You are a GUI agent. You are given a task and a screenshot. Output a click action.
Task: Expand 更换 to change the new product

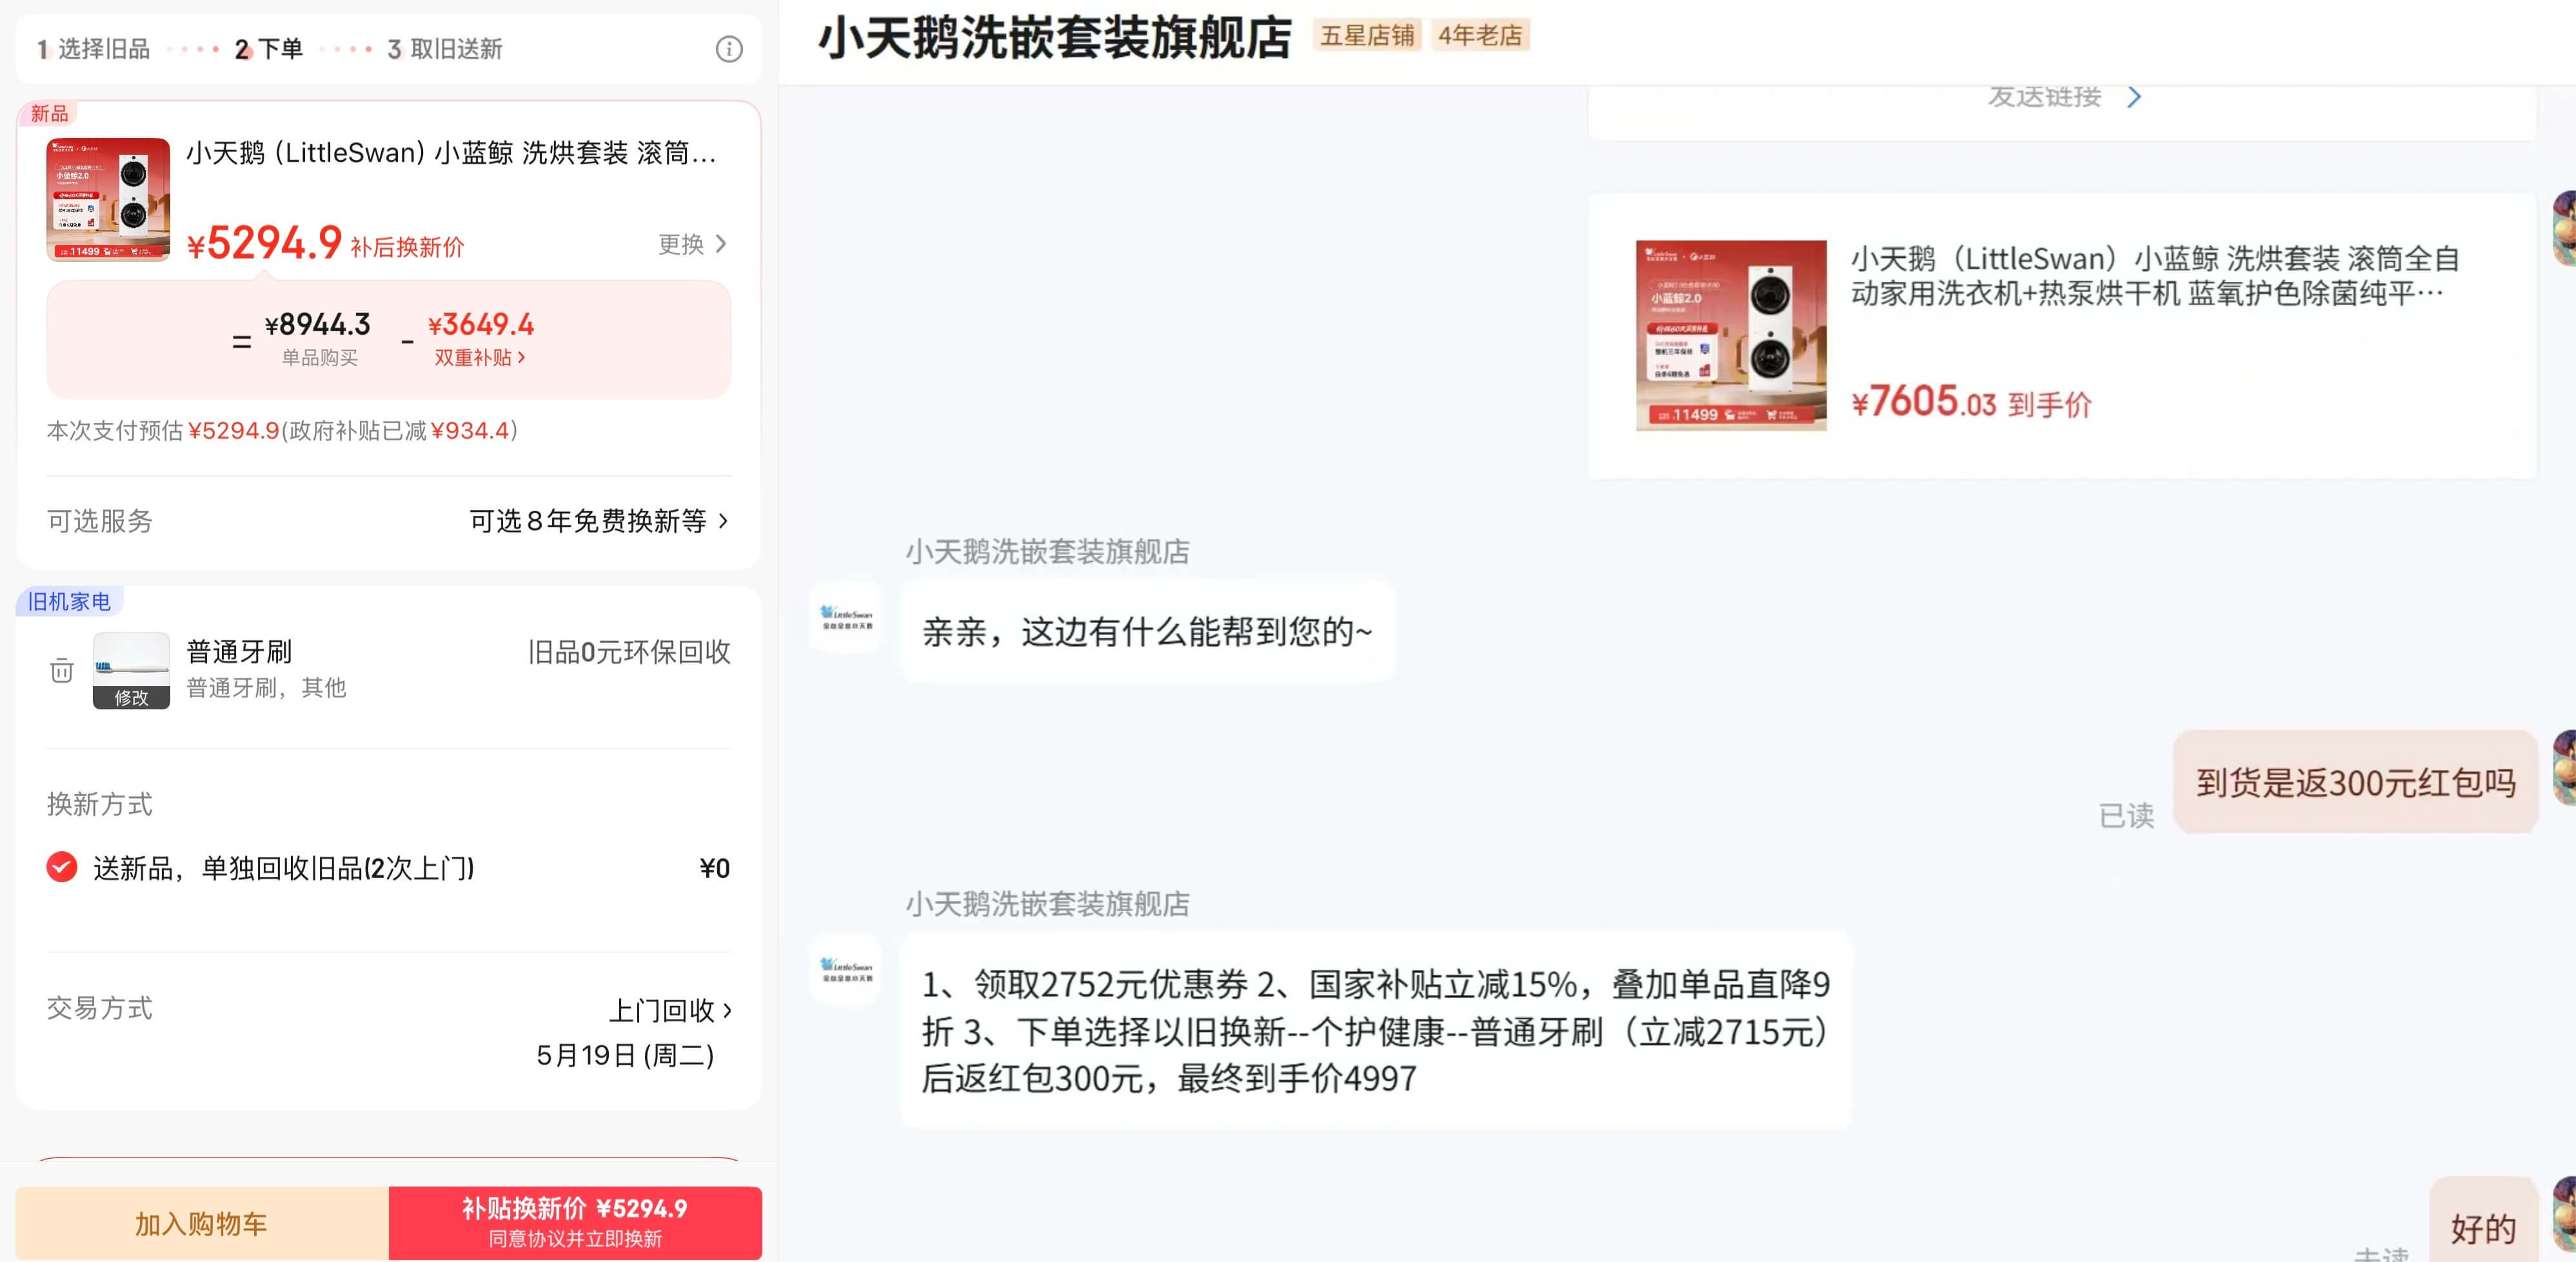tap(693, 244)
